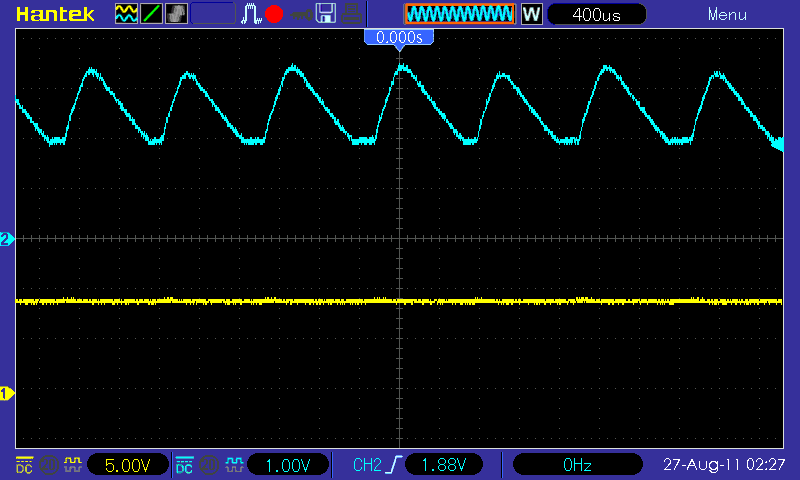Click the red record/stop indicator
This screenshot has height=480, width=800.
pos(274,14)
